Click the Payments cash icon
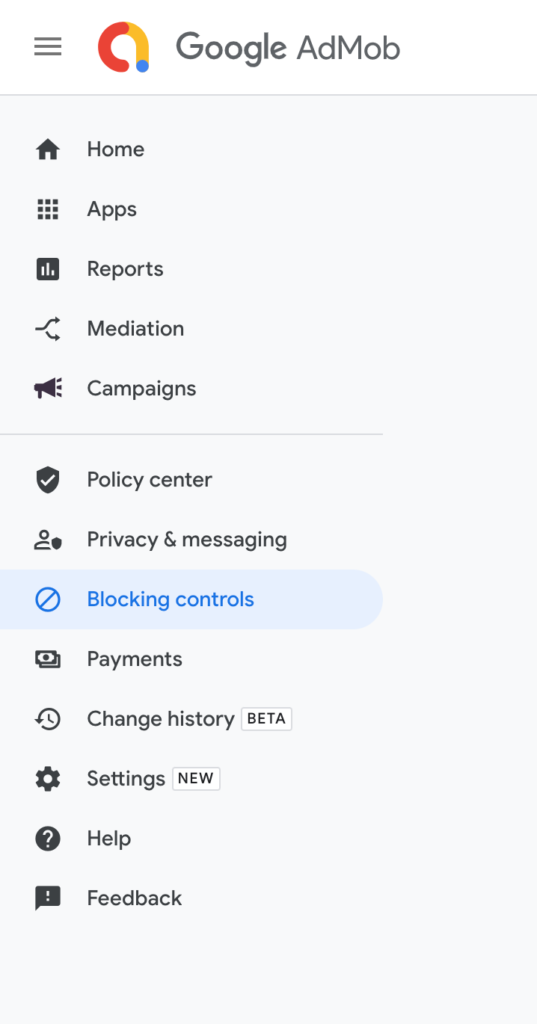 pyautogui.click(x=48, y=660)
